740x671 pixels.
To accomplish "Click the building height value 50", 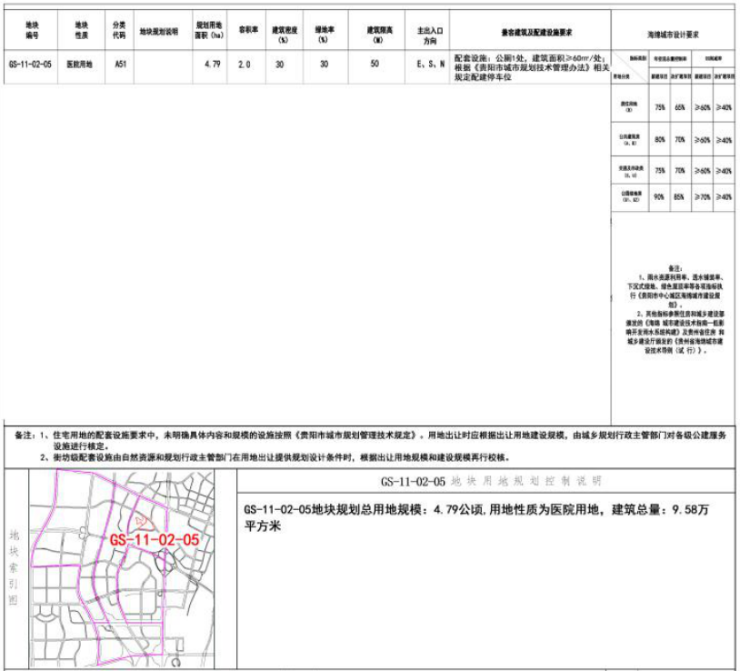I will tap(374, 64).
